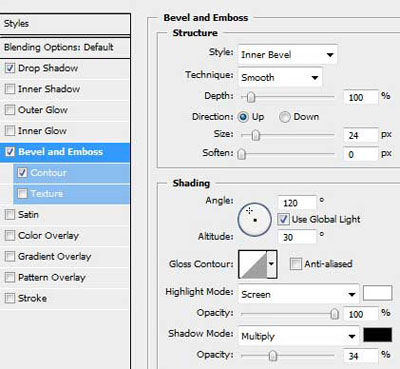The height and width of the screenshot is (369, 400).
Task: Turn on the Gradient Overlay checkbox
Action: [10, 256]
